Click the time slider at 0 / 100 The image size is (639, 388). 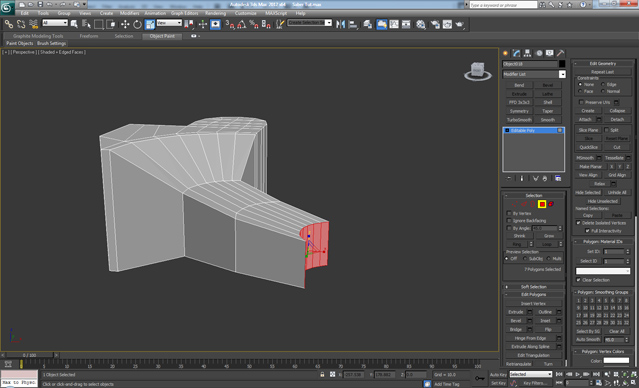(29, 355)
